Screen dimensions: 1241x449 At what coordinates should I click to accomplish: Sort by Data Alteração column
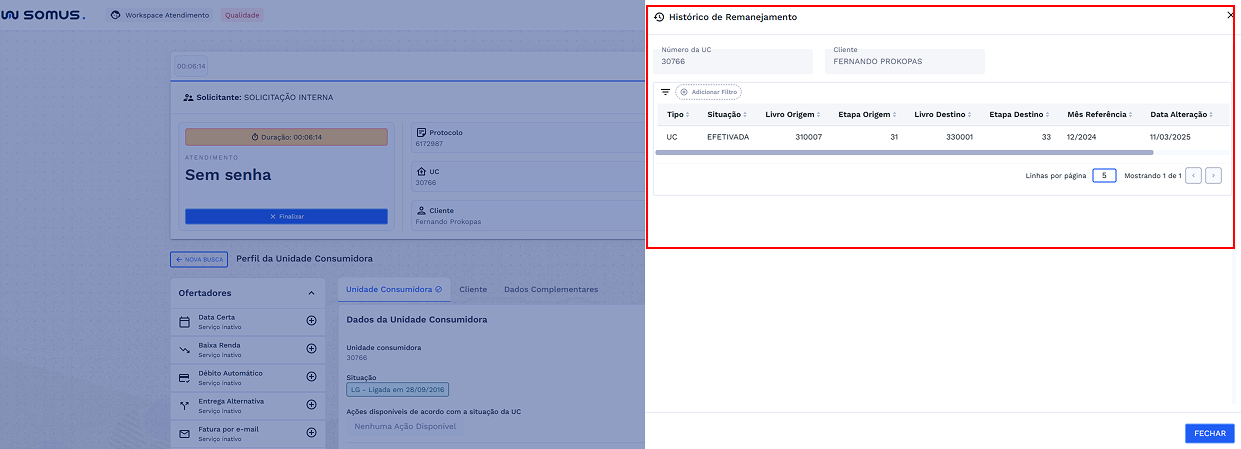click(x=1181, y=114)
